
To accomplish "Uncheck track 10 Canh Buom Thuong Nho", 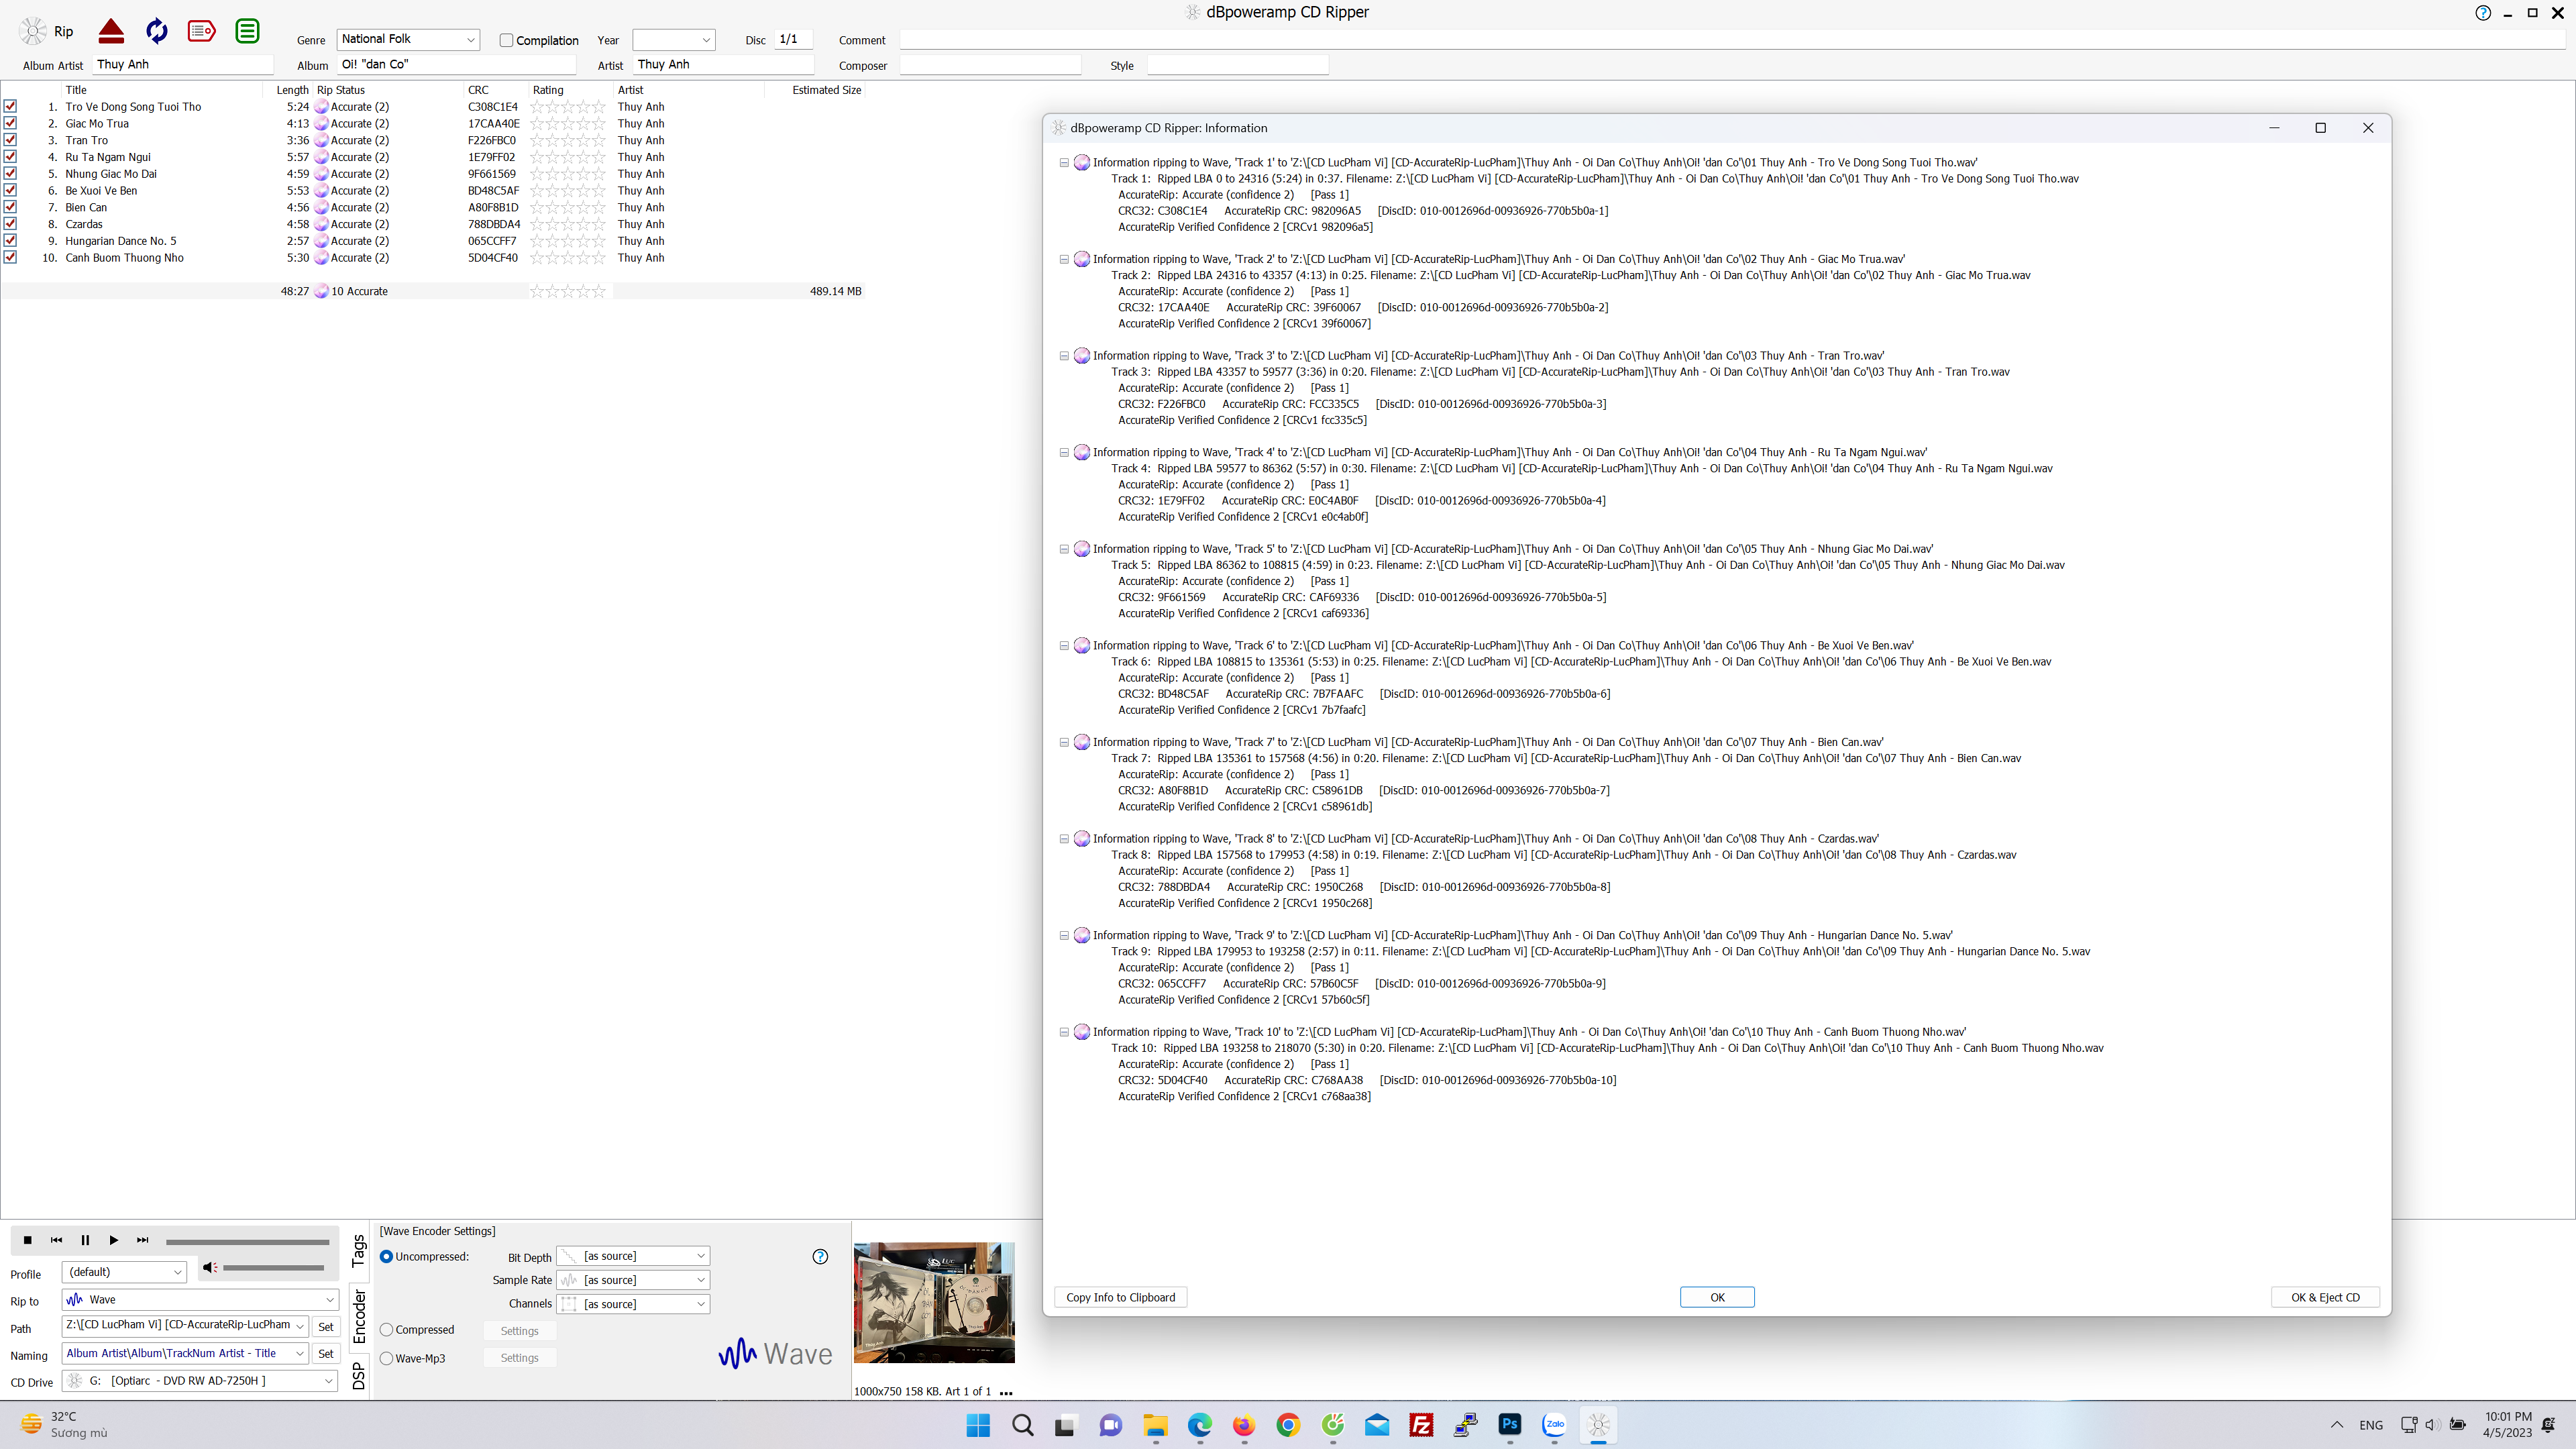I will 10,257.
